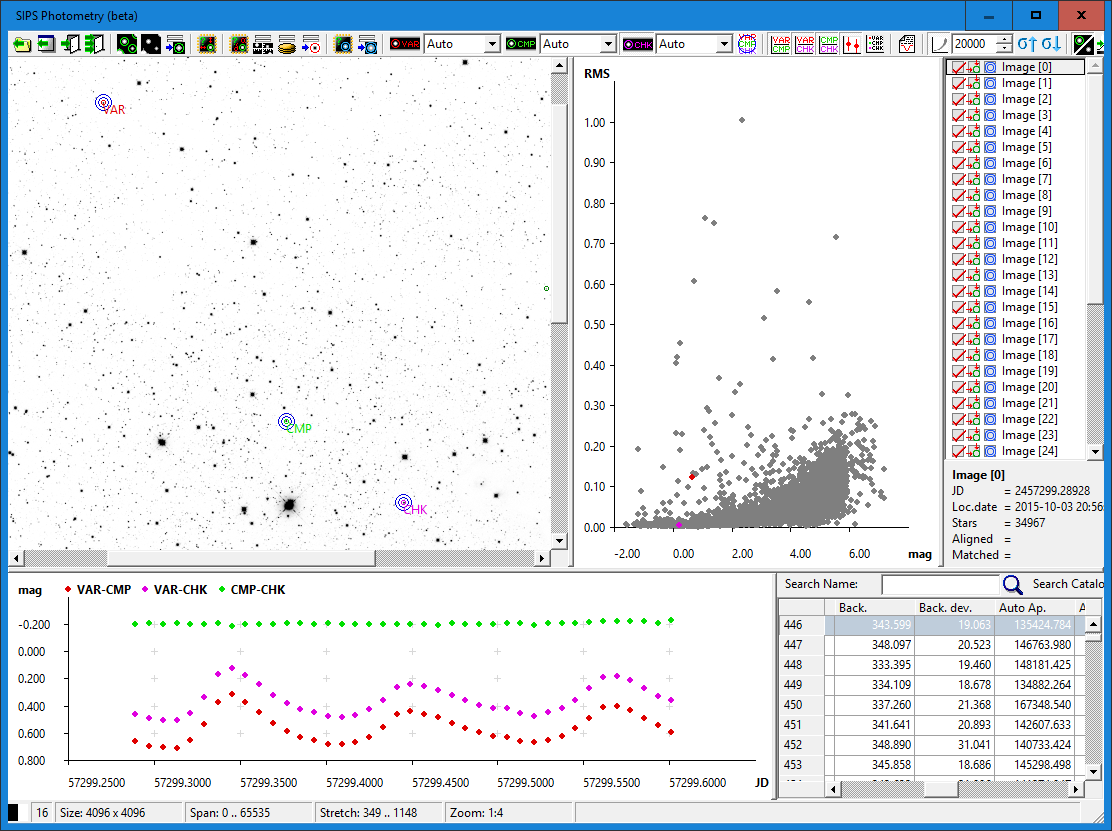1112x831 pixels.
Task: Click the green CMP star selector icon
Action: [521, 44]
